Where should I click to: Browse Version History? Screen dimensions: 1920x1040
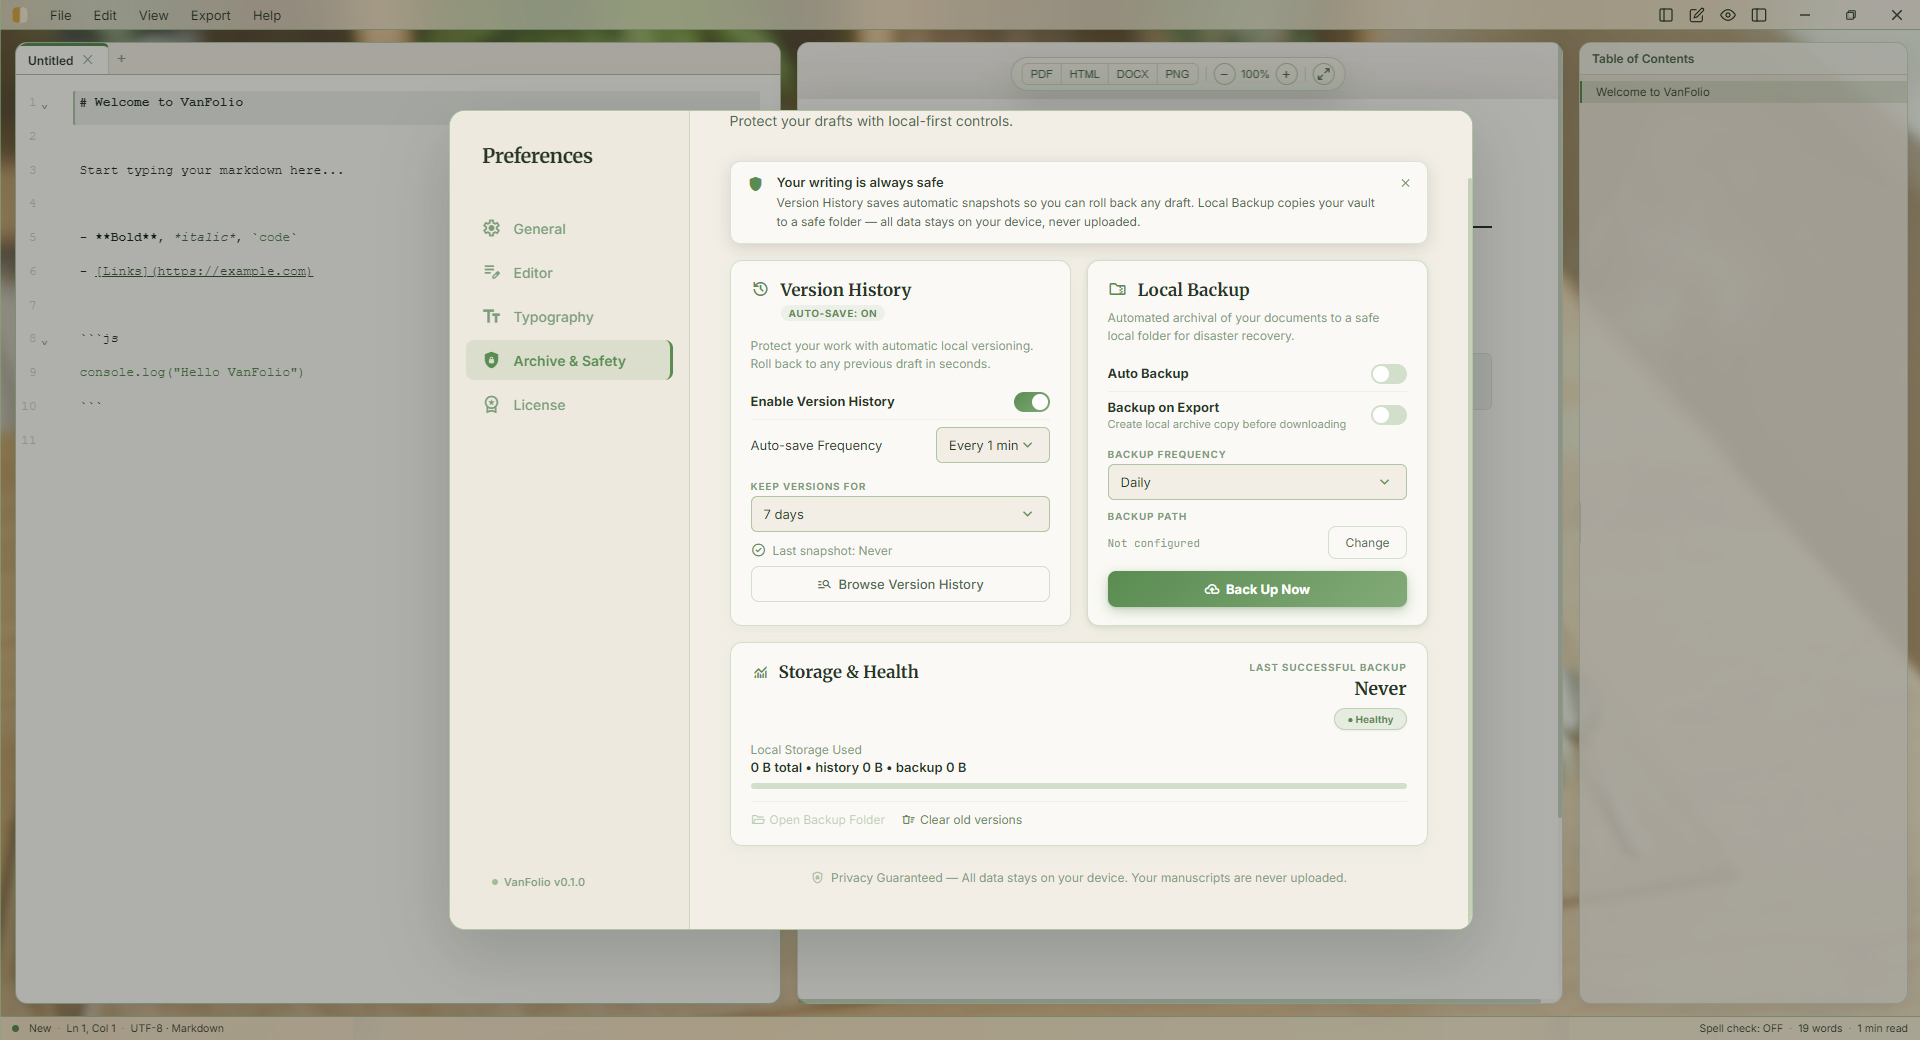(899, 584)
